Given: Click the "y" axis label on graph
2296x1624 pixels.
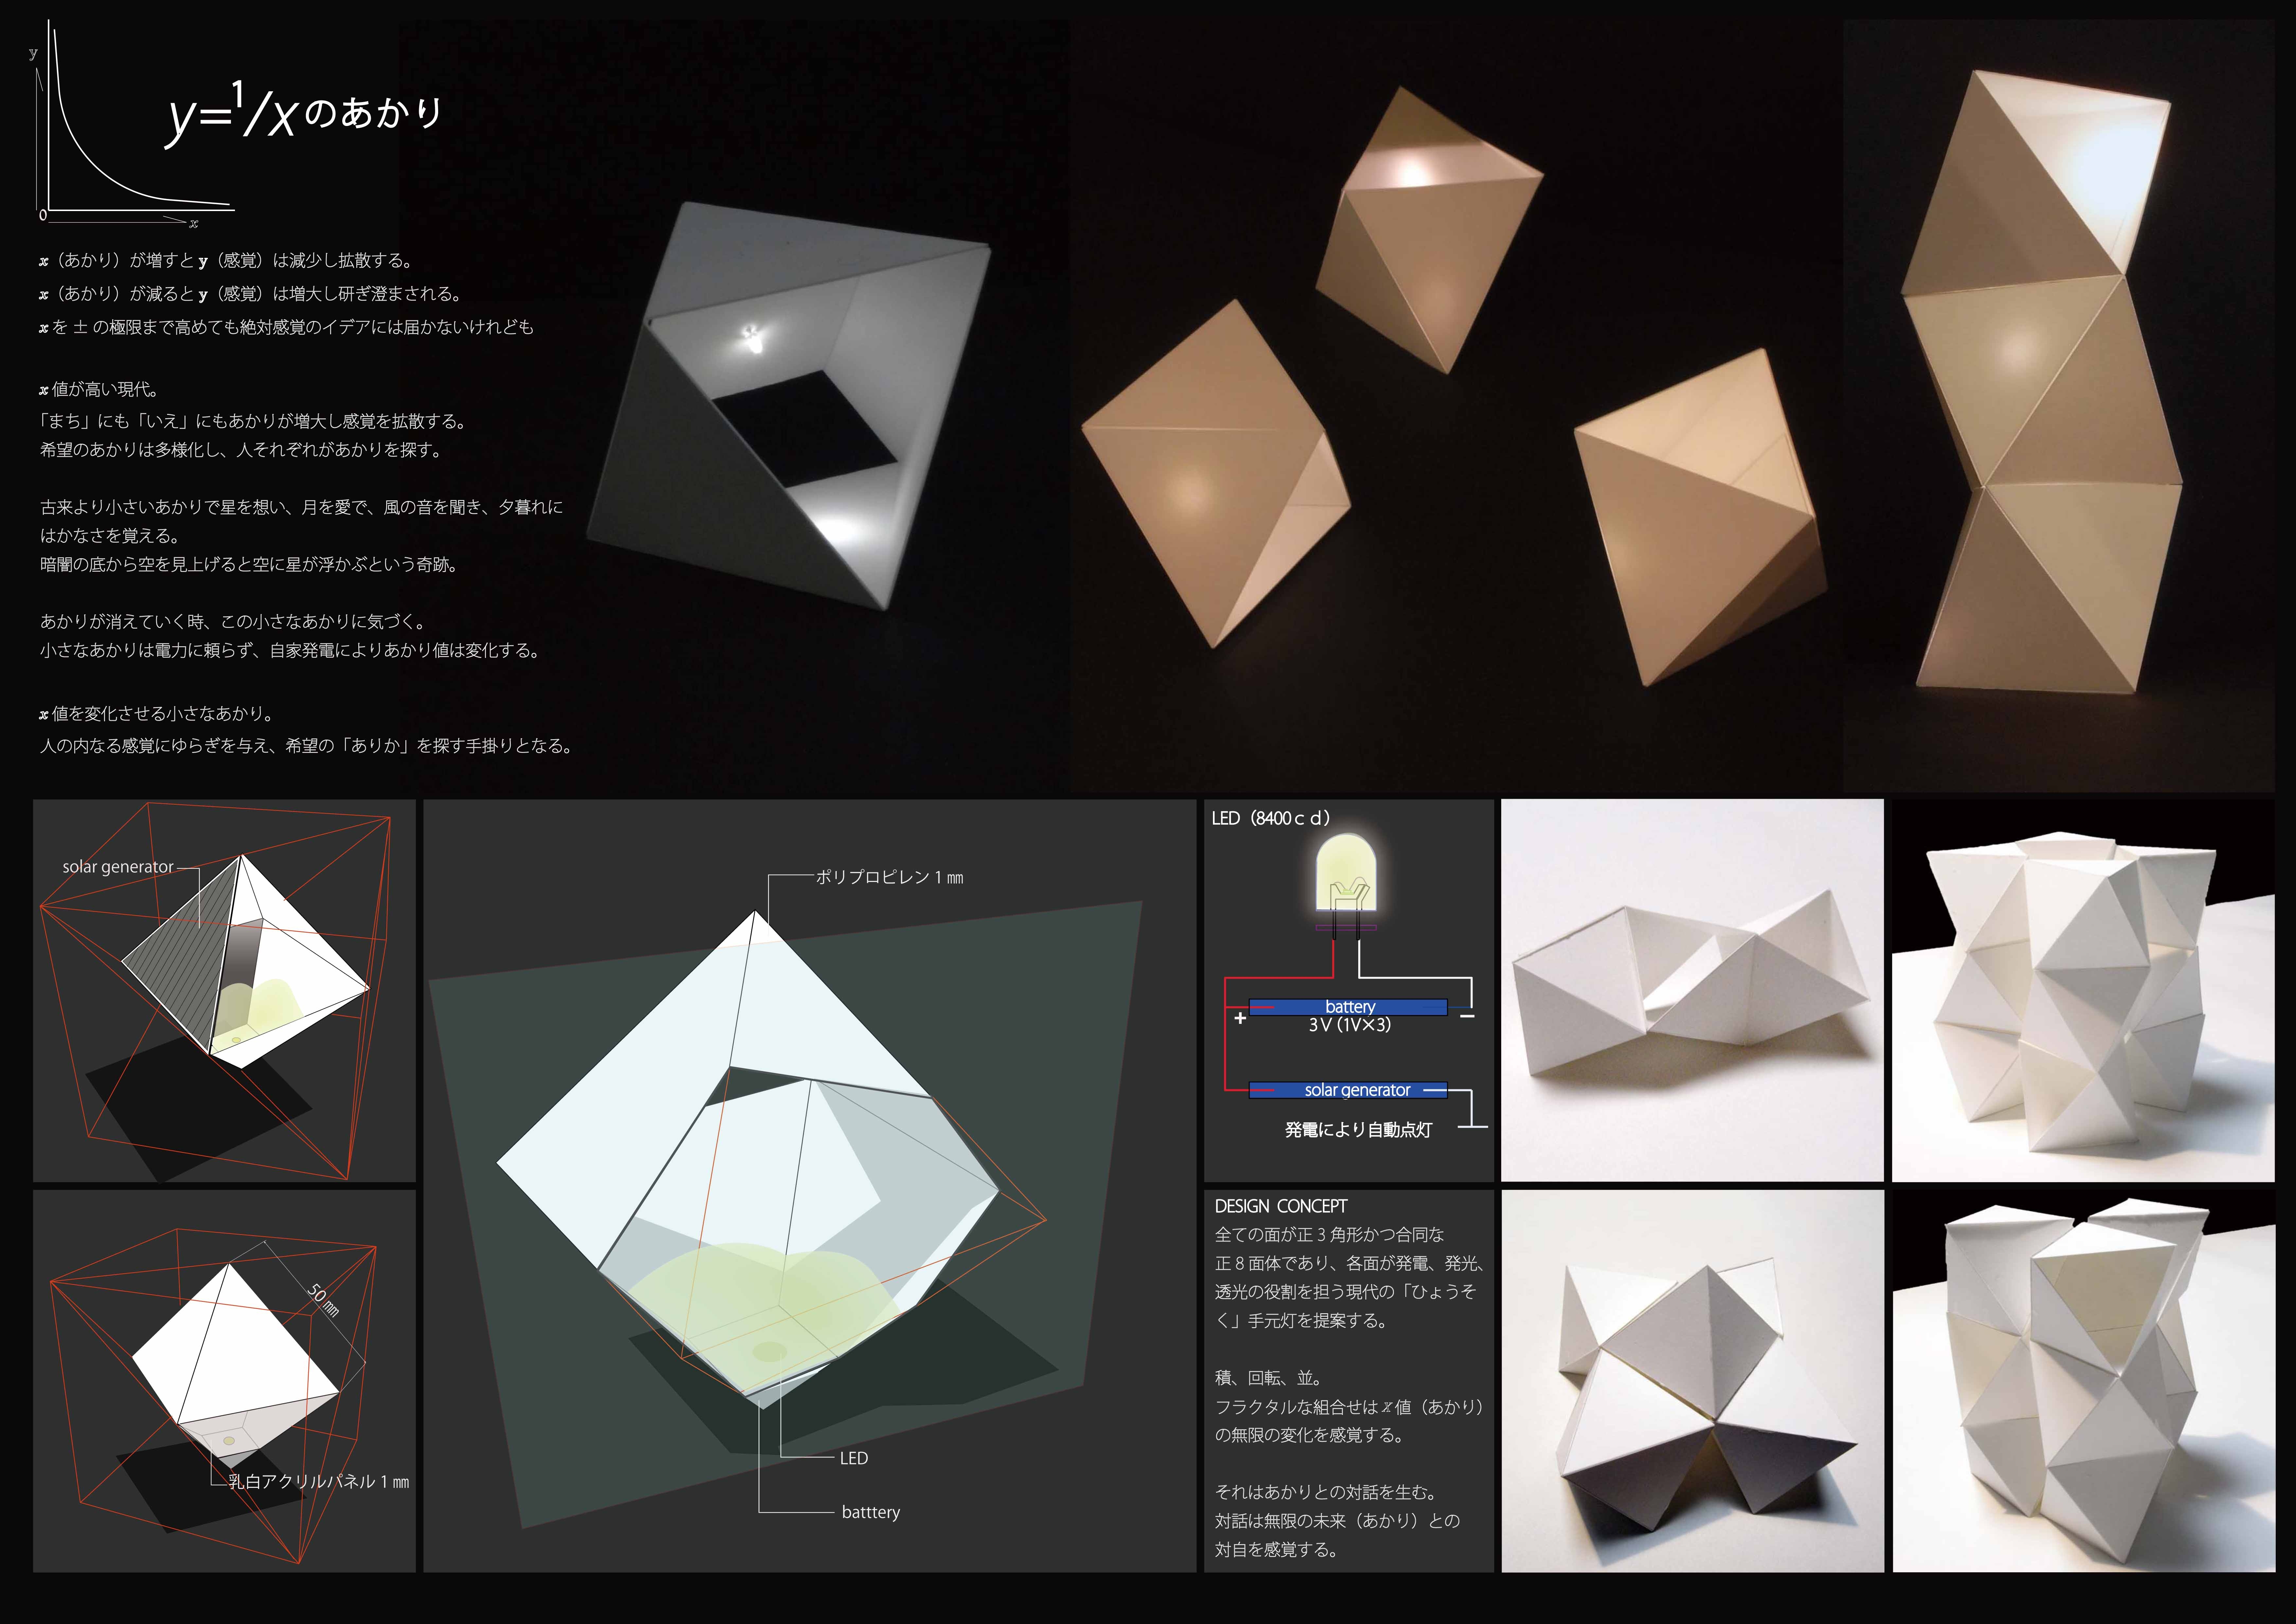Looking at the screenshot, I should [33, 54].
